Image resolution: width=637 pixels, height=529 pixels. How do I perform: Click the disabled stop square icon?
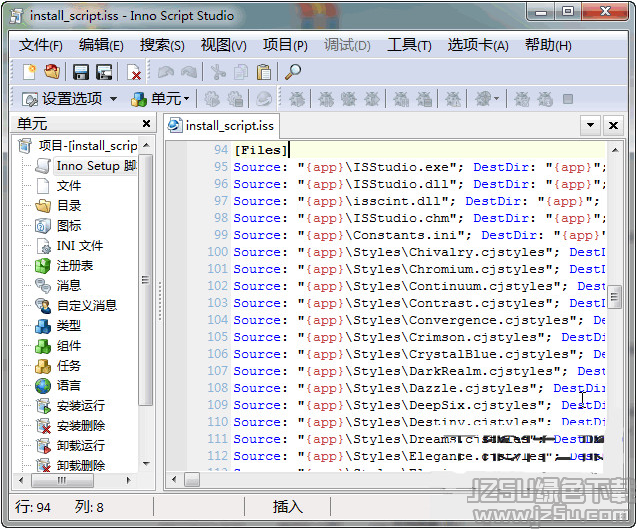tap(568, 99)
